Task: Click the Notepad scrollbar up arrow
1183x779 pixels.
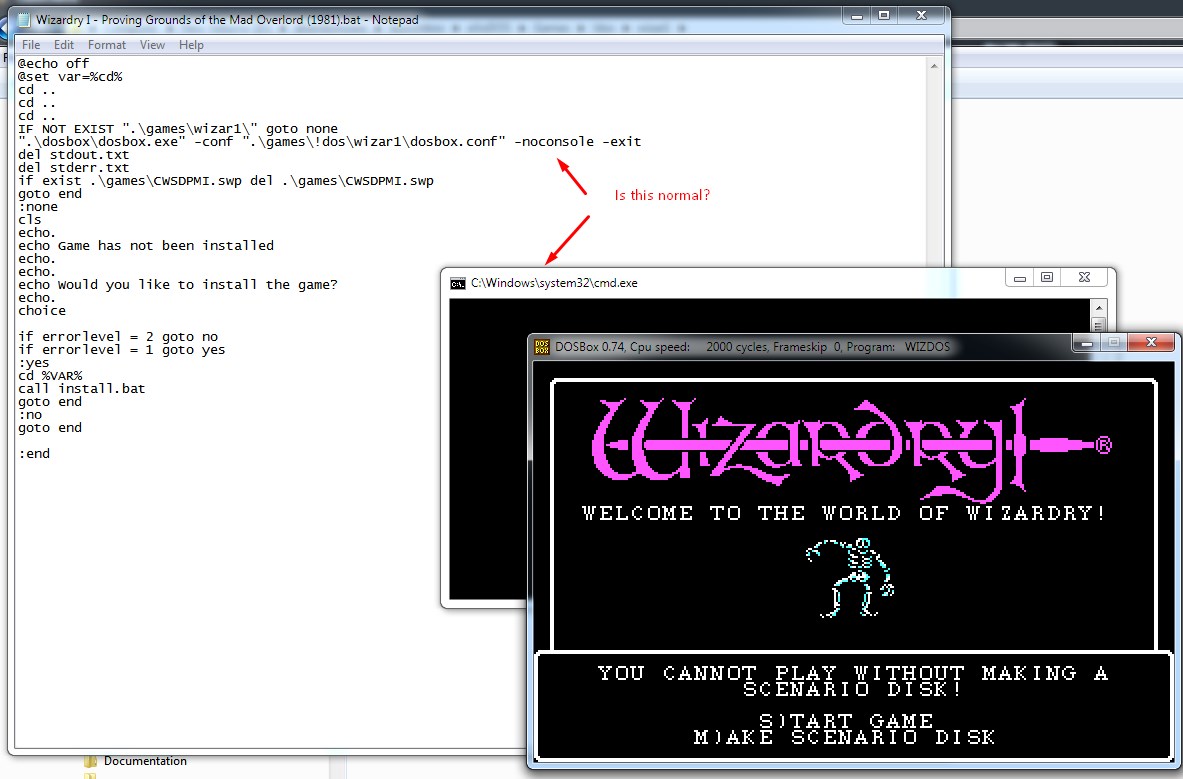Action: pos(934,67)
